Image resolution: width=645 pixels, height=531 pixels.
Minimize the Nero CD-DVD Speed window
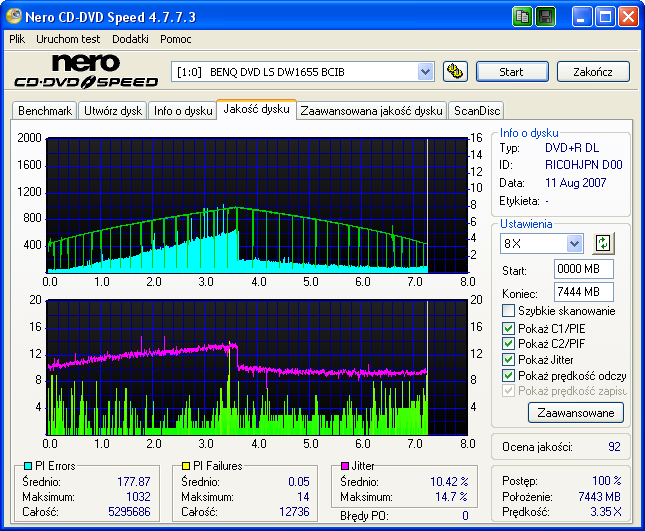pos(581,17)
